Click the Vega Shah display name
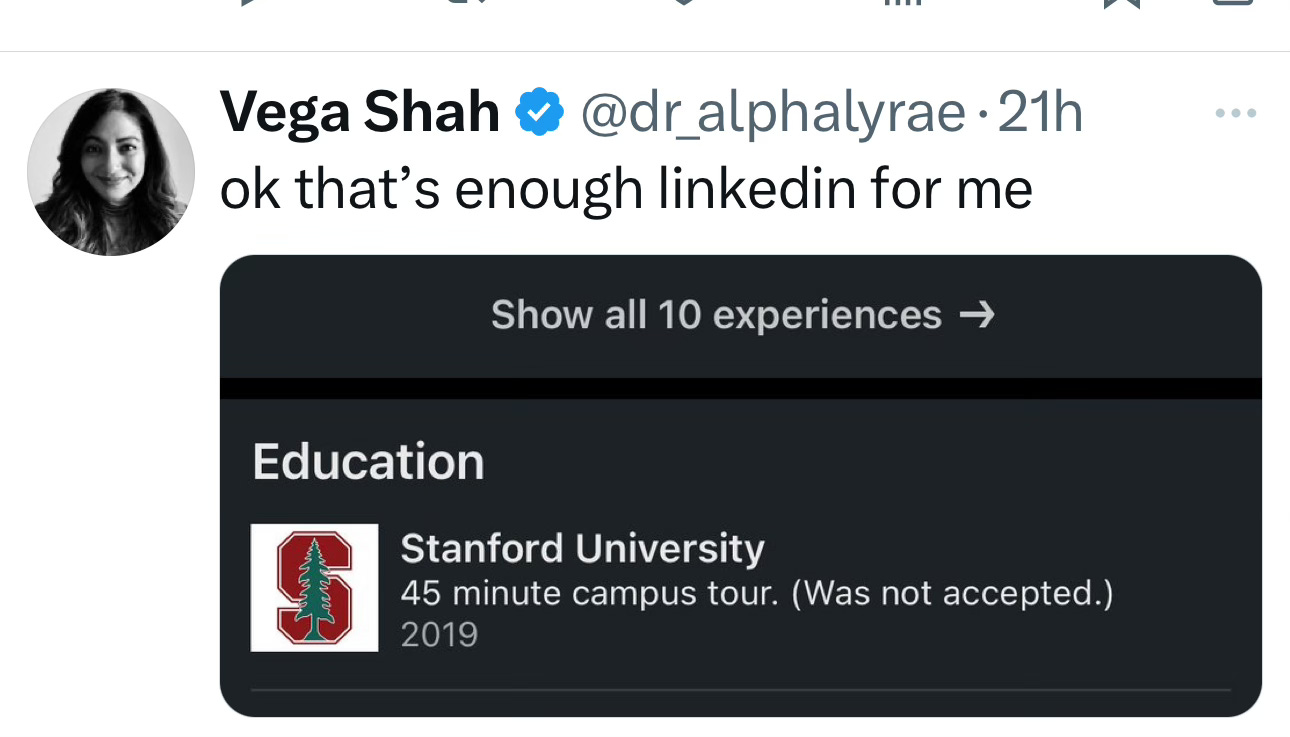The width and height of the screenshot is (1290, 737). 359,112
